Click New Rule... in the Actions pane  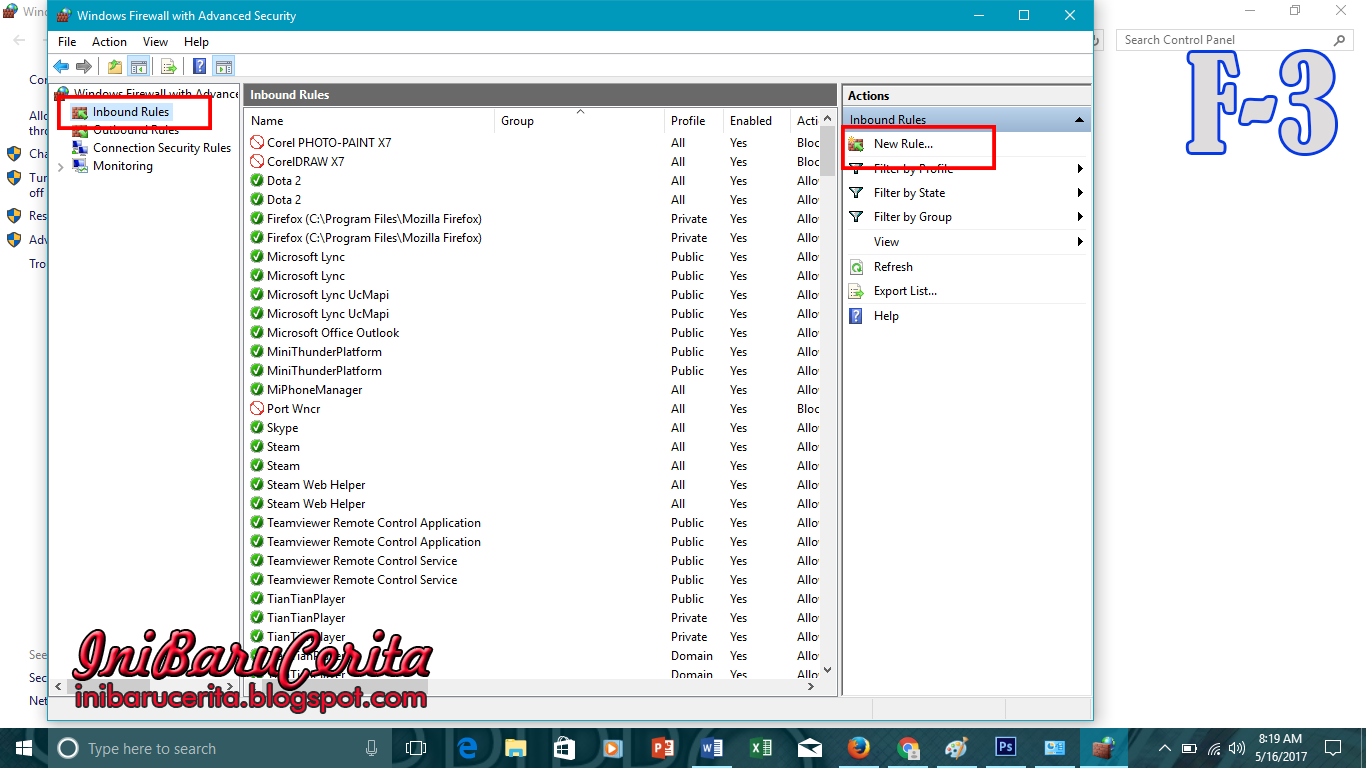point(903,144)
